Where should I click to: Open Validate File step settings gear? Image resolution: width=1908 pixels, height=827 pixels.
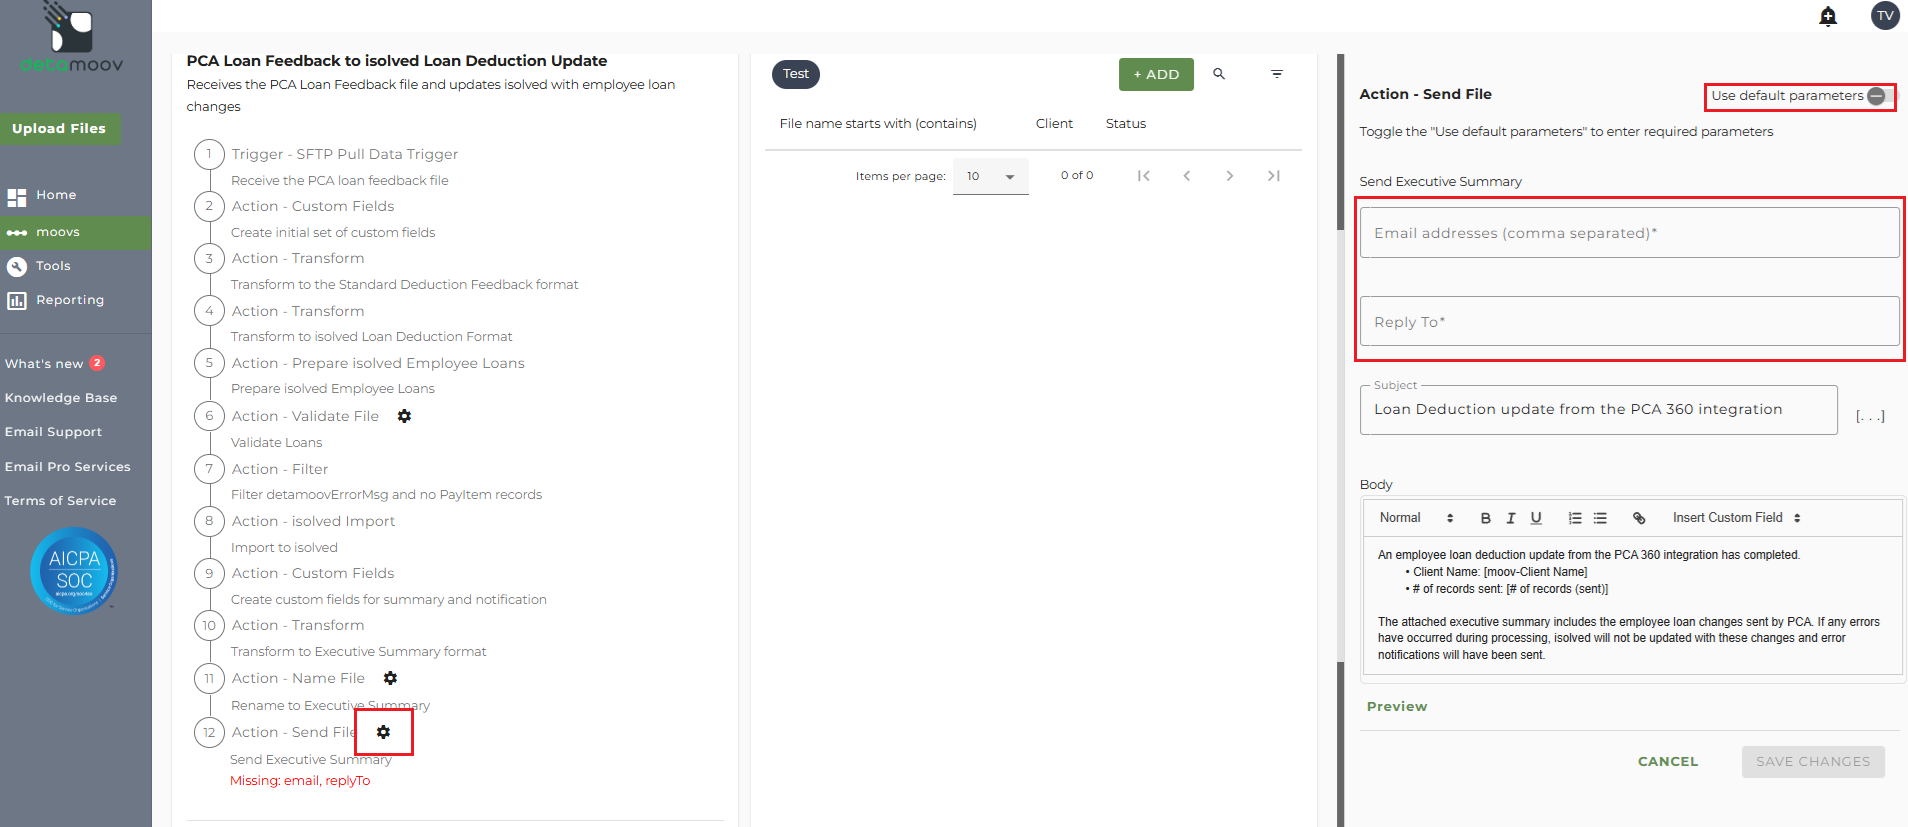tap(404, 416)
